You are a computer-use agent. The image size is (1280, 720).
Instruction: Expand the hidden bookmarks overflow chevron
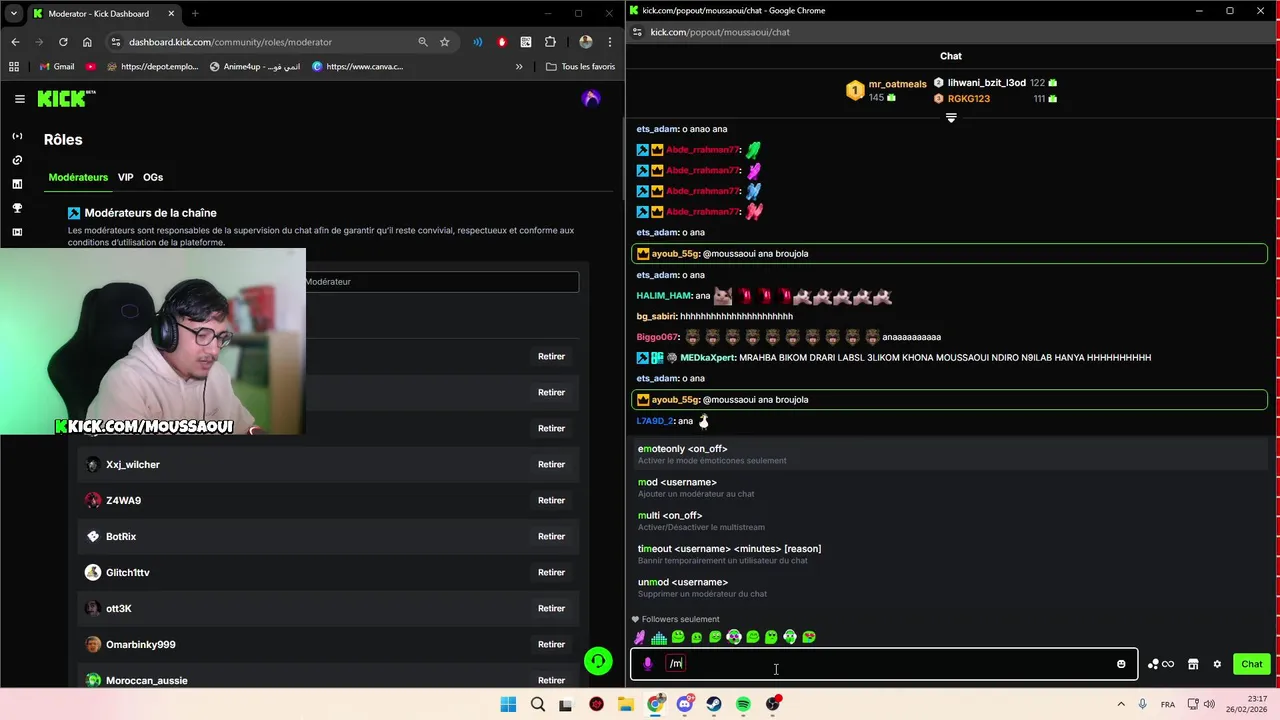tap(519, 67)
